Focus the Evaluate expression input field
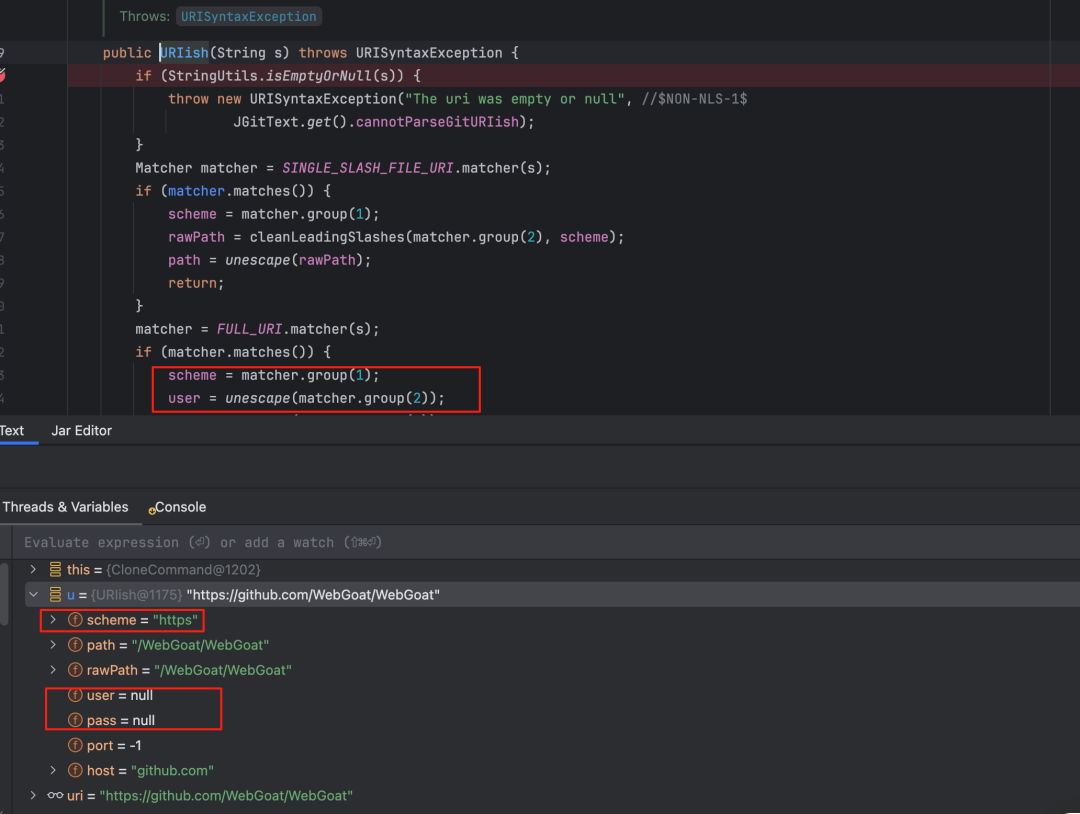 tap(544, 543)
